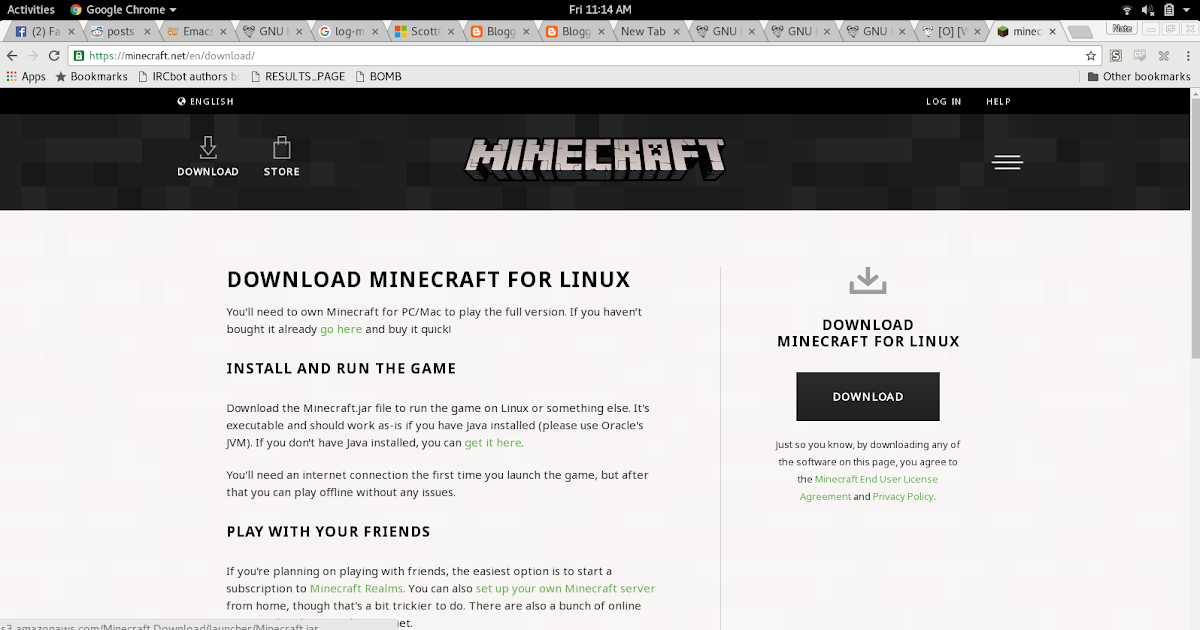Close the Emacs tab
1200x630 pixels.
[222, 31]
